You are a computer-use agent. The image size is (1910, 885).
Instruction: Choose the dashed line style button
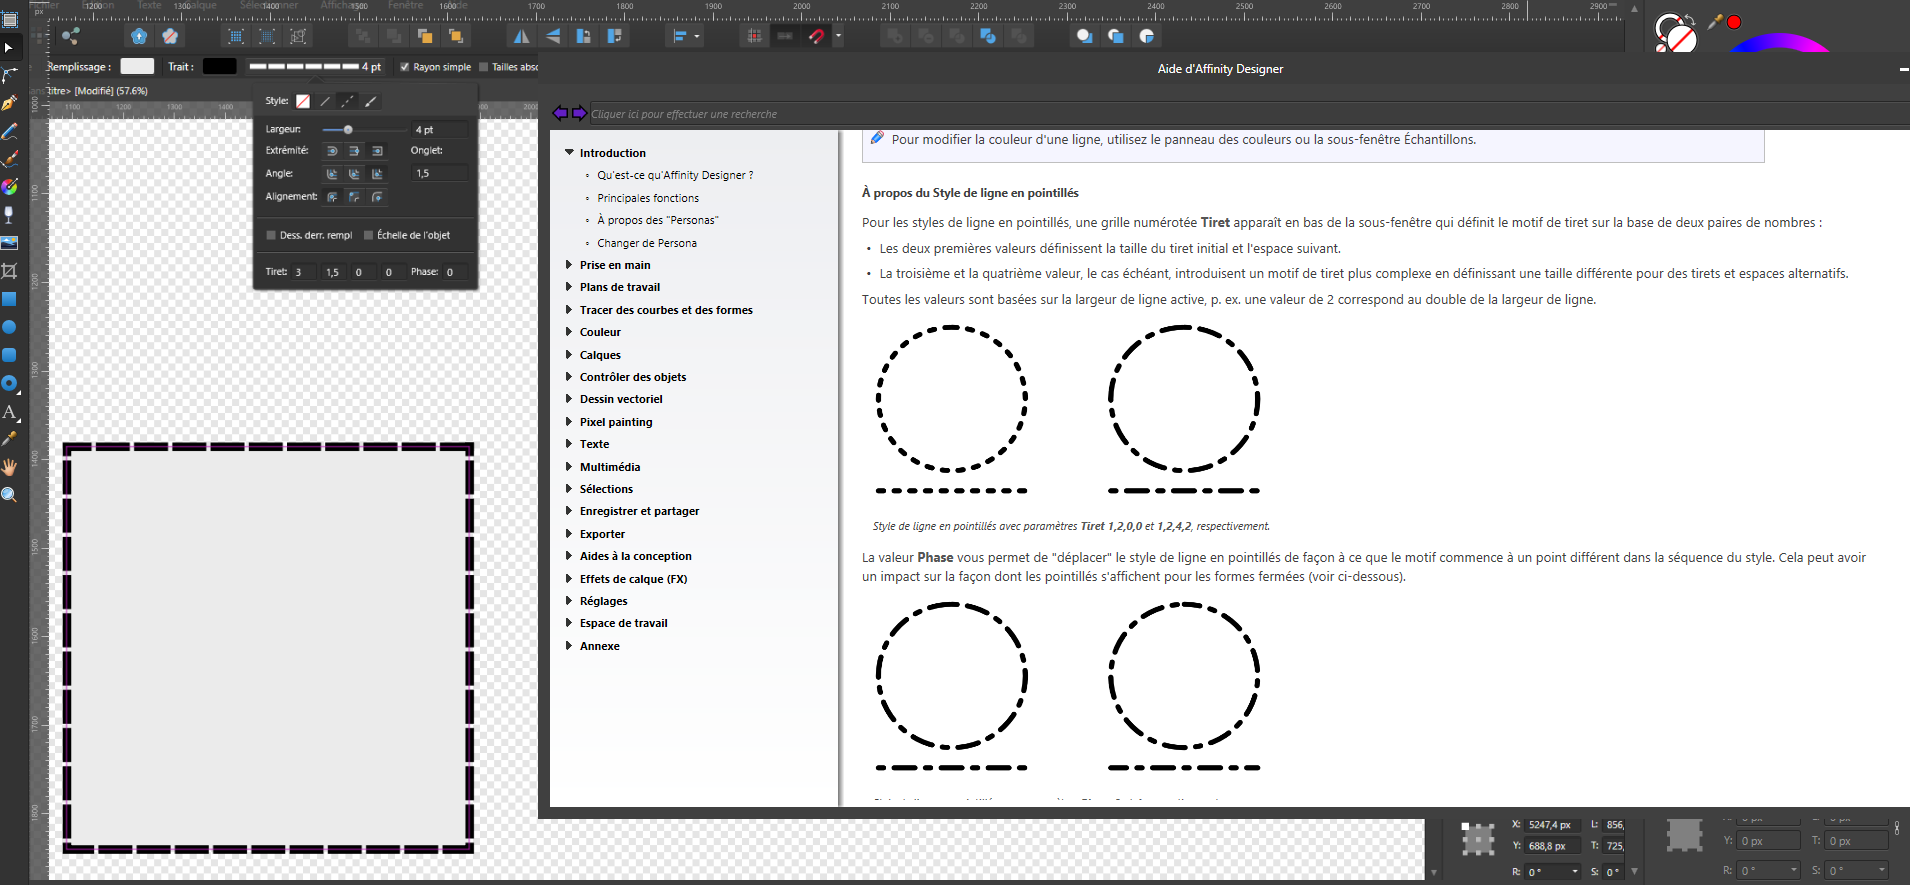pyautogui.click(x=347, y=101)
